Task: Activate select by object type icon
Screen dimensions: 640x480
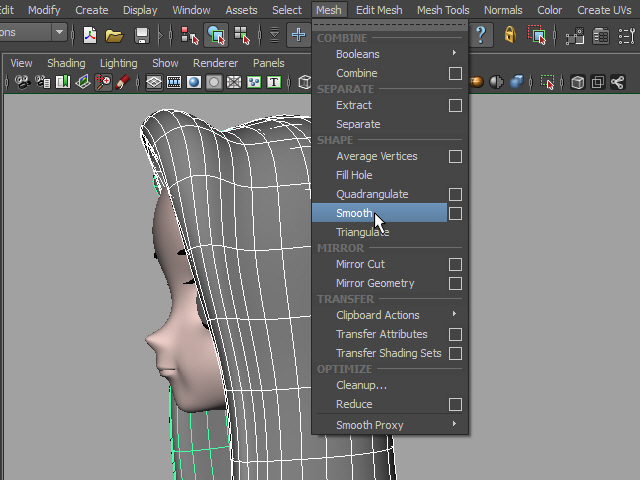Action: coord(216,35)
